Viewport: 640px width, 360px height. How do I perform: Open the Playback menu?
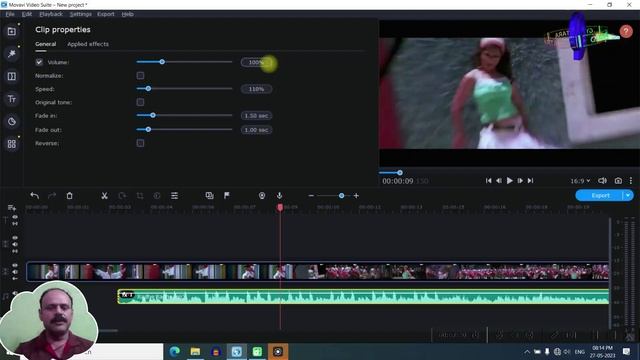51,14
